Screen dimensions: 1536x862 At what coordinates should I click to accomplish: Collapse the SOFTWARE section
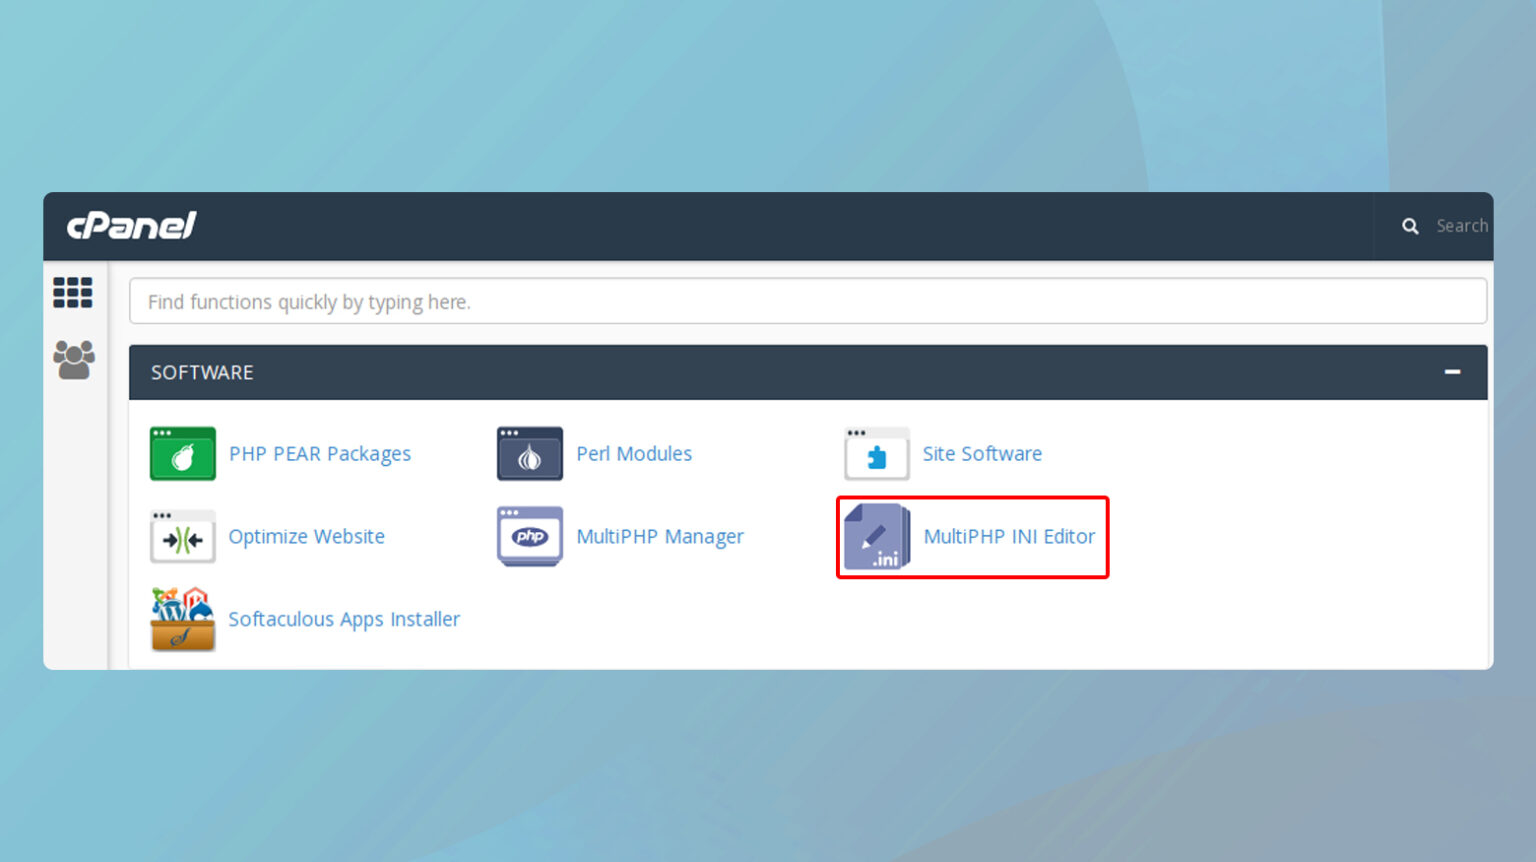(1453, 372)
